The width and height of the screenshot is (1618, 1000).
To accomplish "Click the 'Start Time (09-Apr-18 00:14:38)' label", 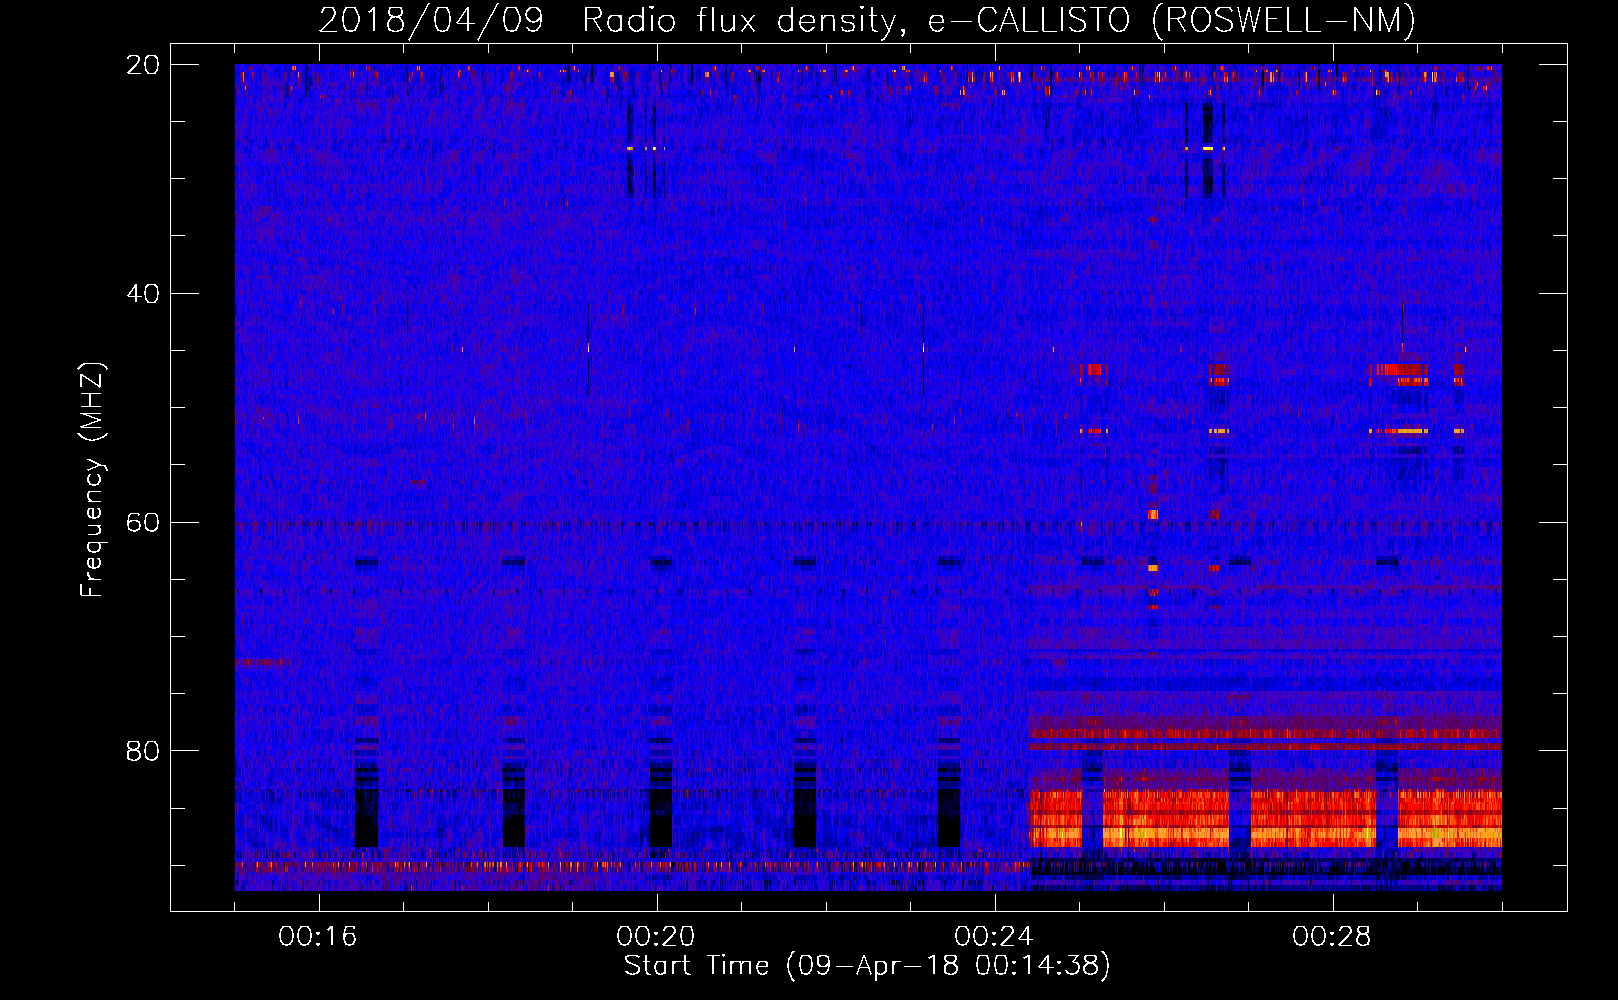I will pos(867,966).
